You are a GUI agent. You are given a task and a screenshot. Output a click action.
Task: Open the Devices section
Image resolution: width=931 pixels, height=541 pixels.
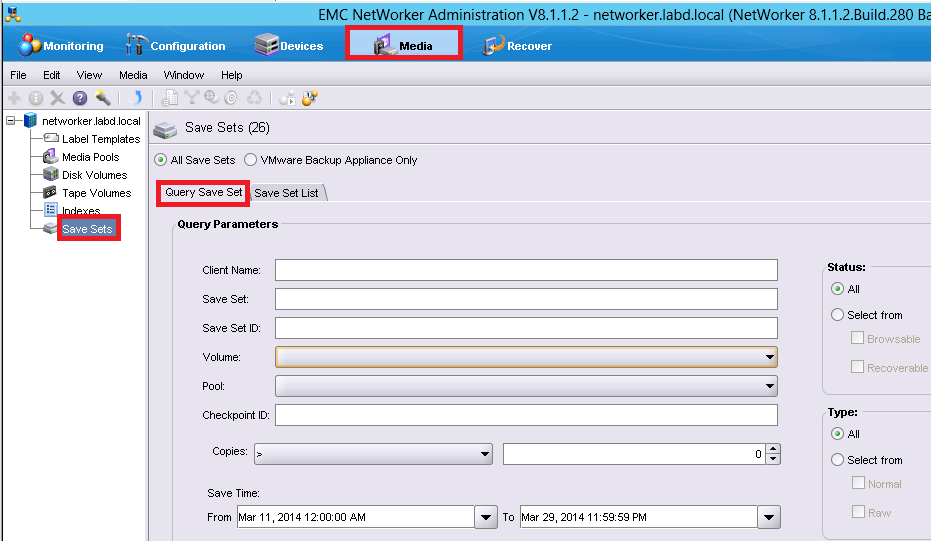[289, 46]
